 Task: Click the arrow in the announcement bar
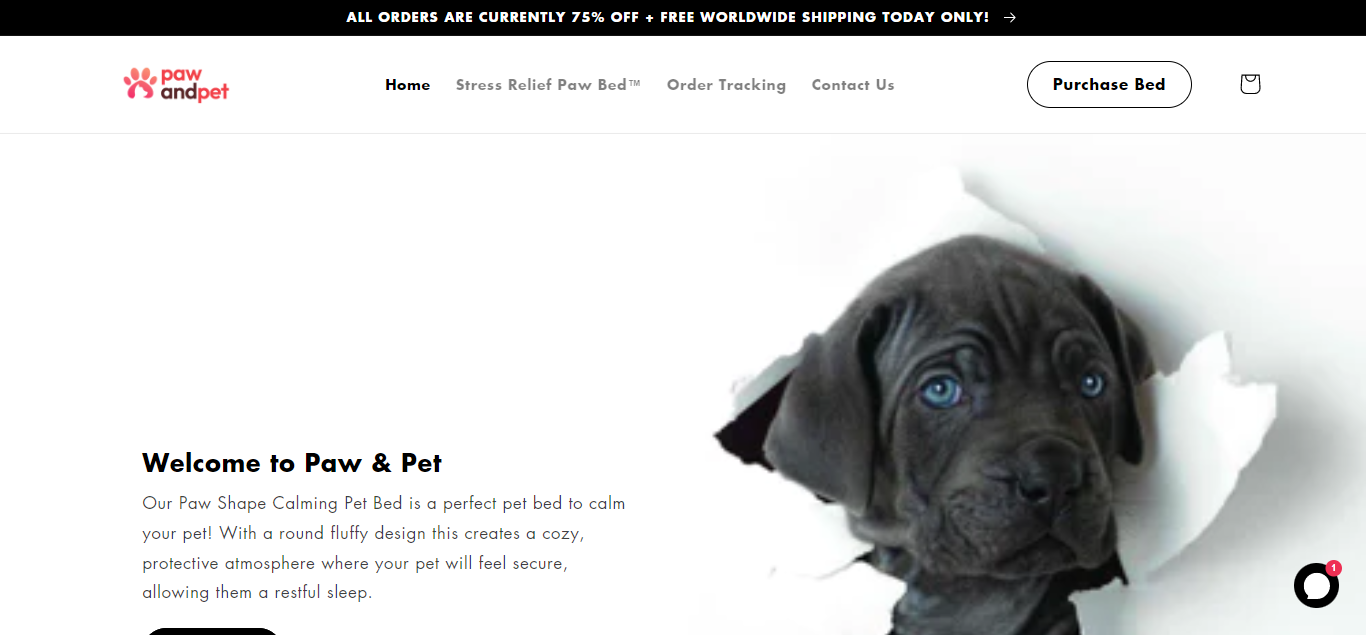[1010, 17]
